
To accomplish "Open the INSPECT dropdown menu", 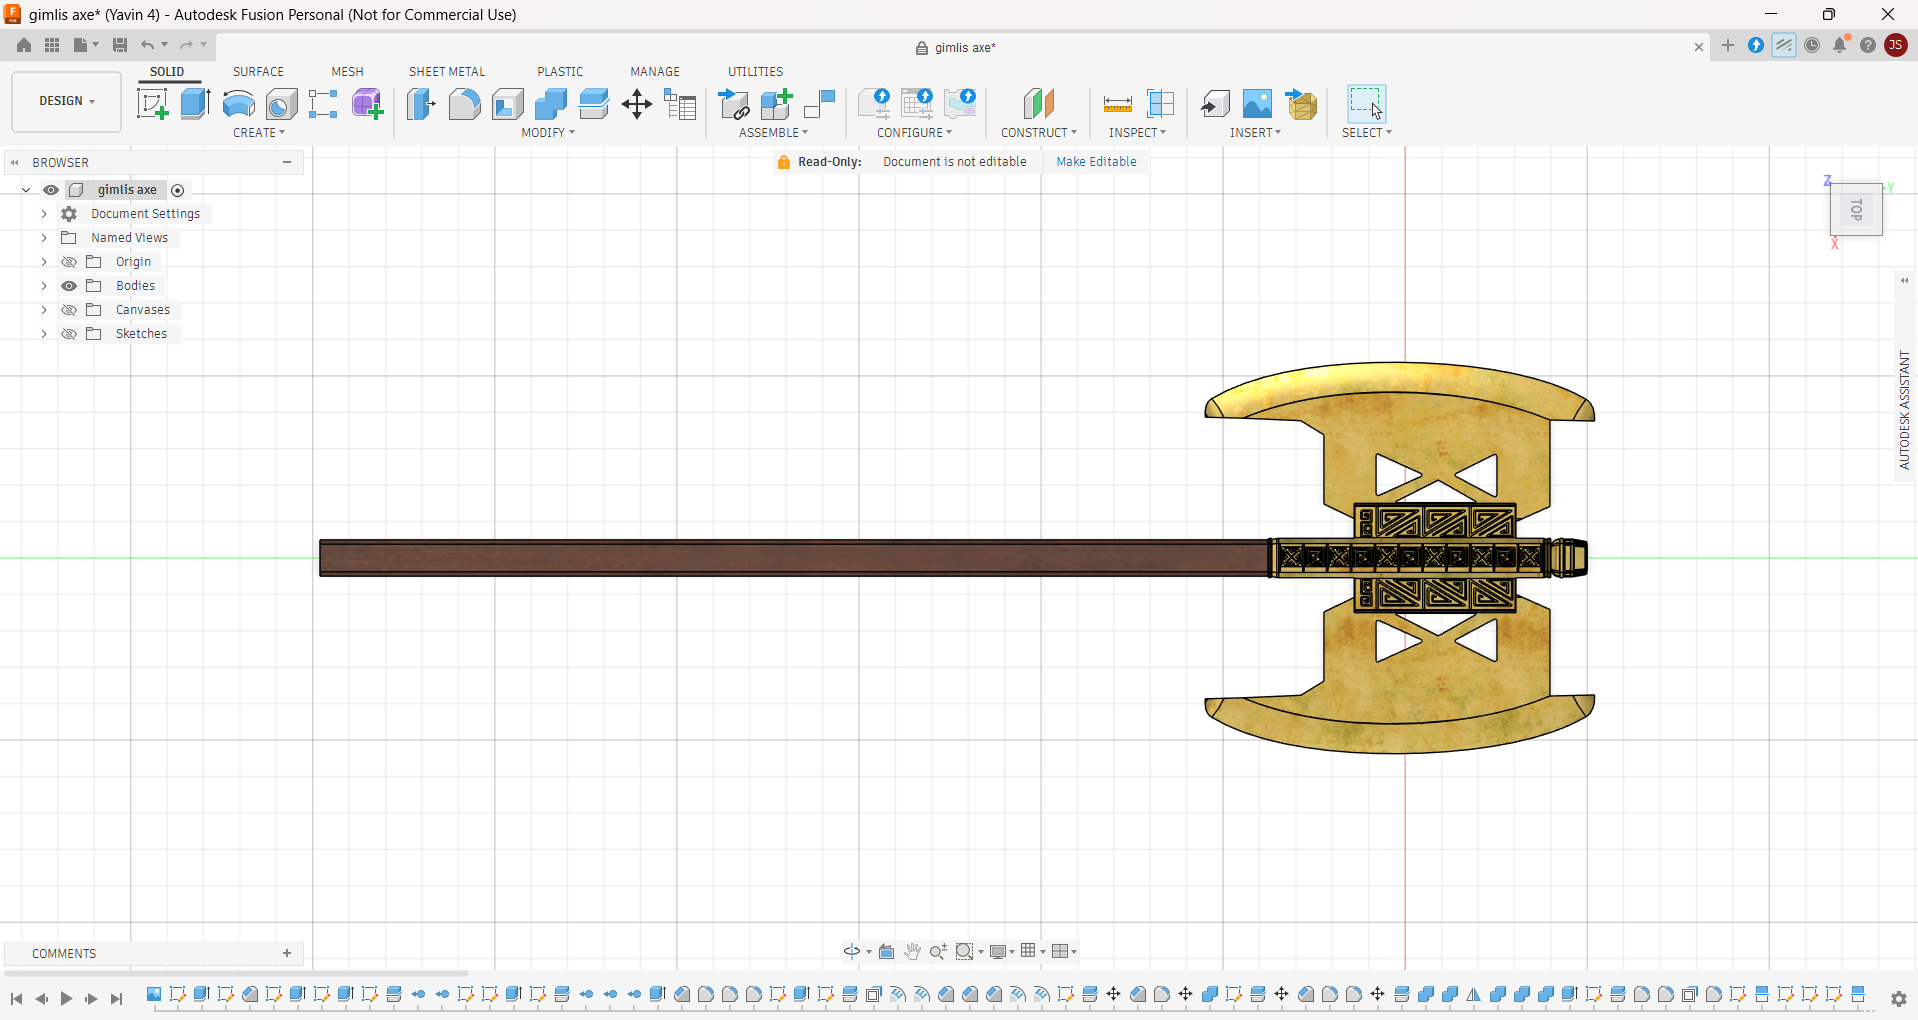I will coord(1137,132).
